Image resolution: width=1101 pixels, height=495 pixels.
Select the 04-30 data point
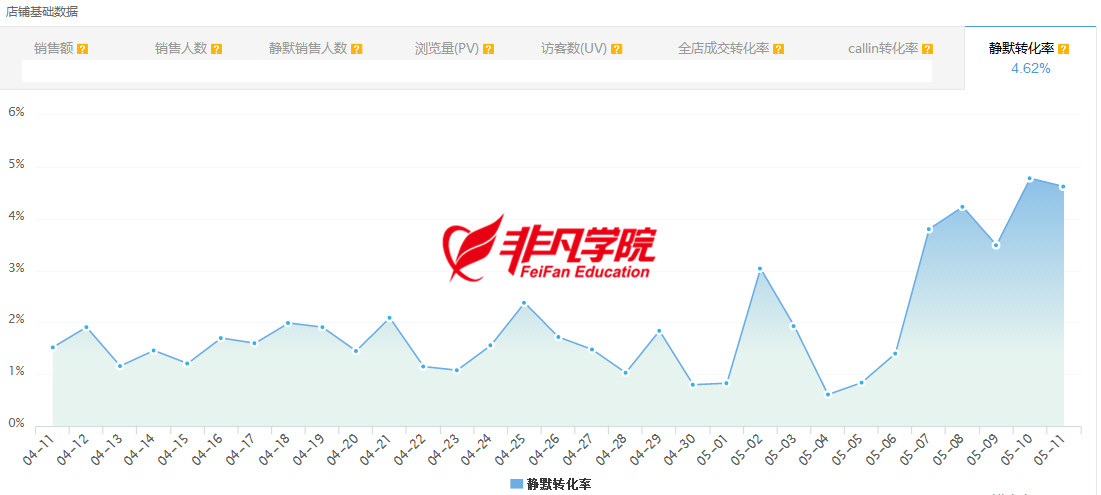(x=692, y=385)
